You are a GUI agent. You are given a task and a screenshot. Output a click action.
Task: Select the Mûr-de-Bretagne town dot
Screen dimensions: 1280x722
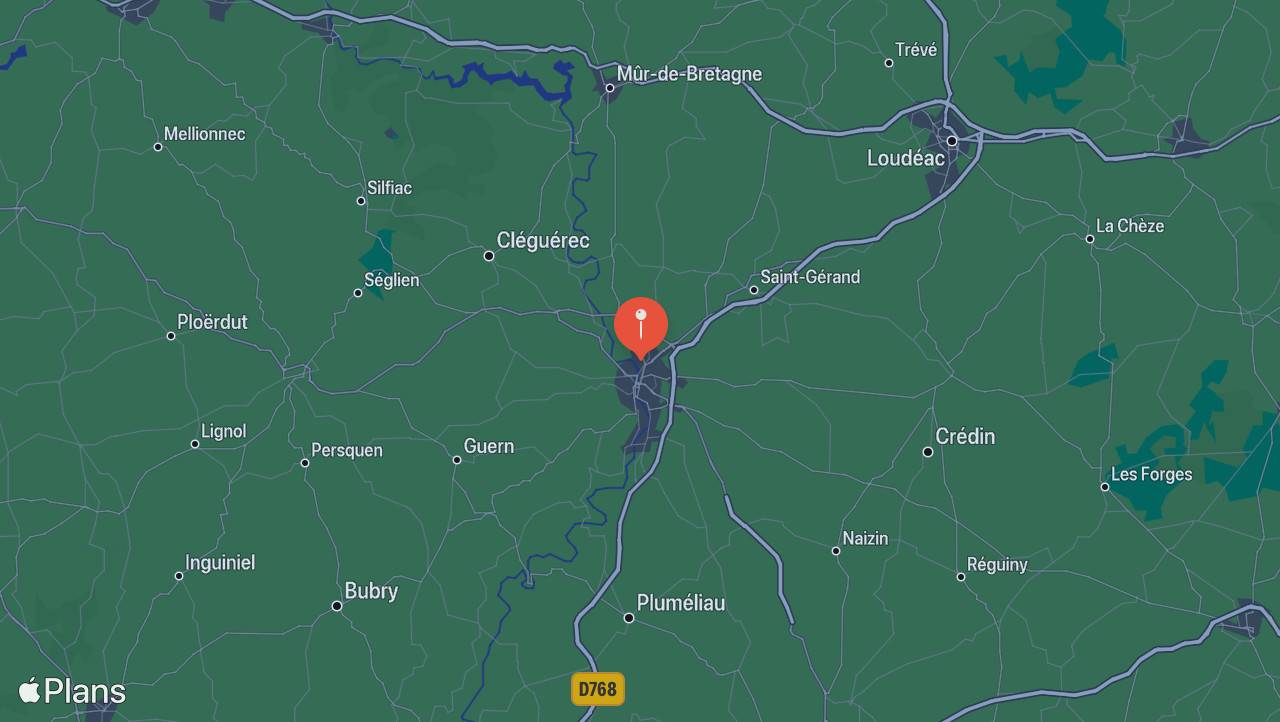click(610, 88)
